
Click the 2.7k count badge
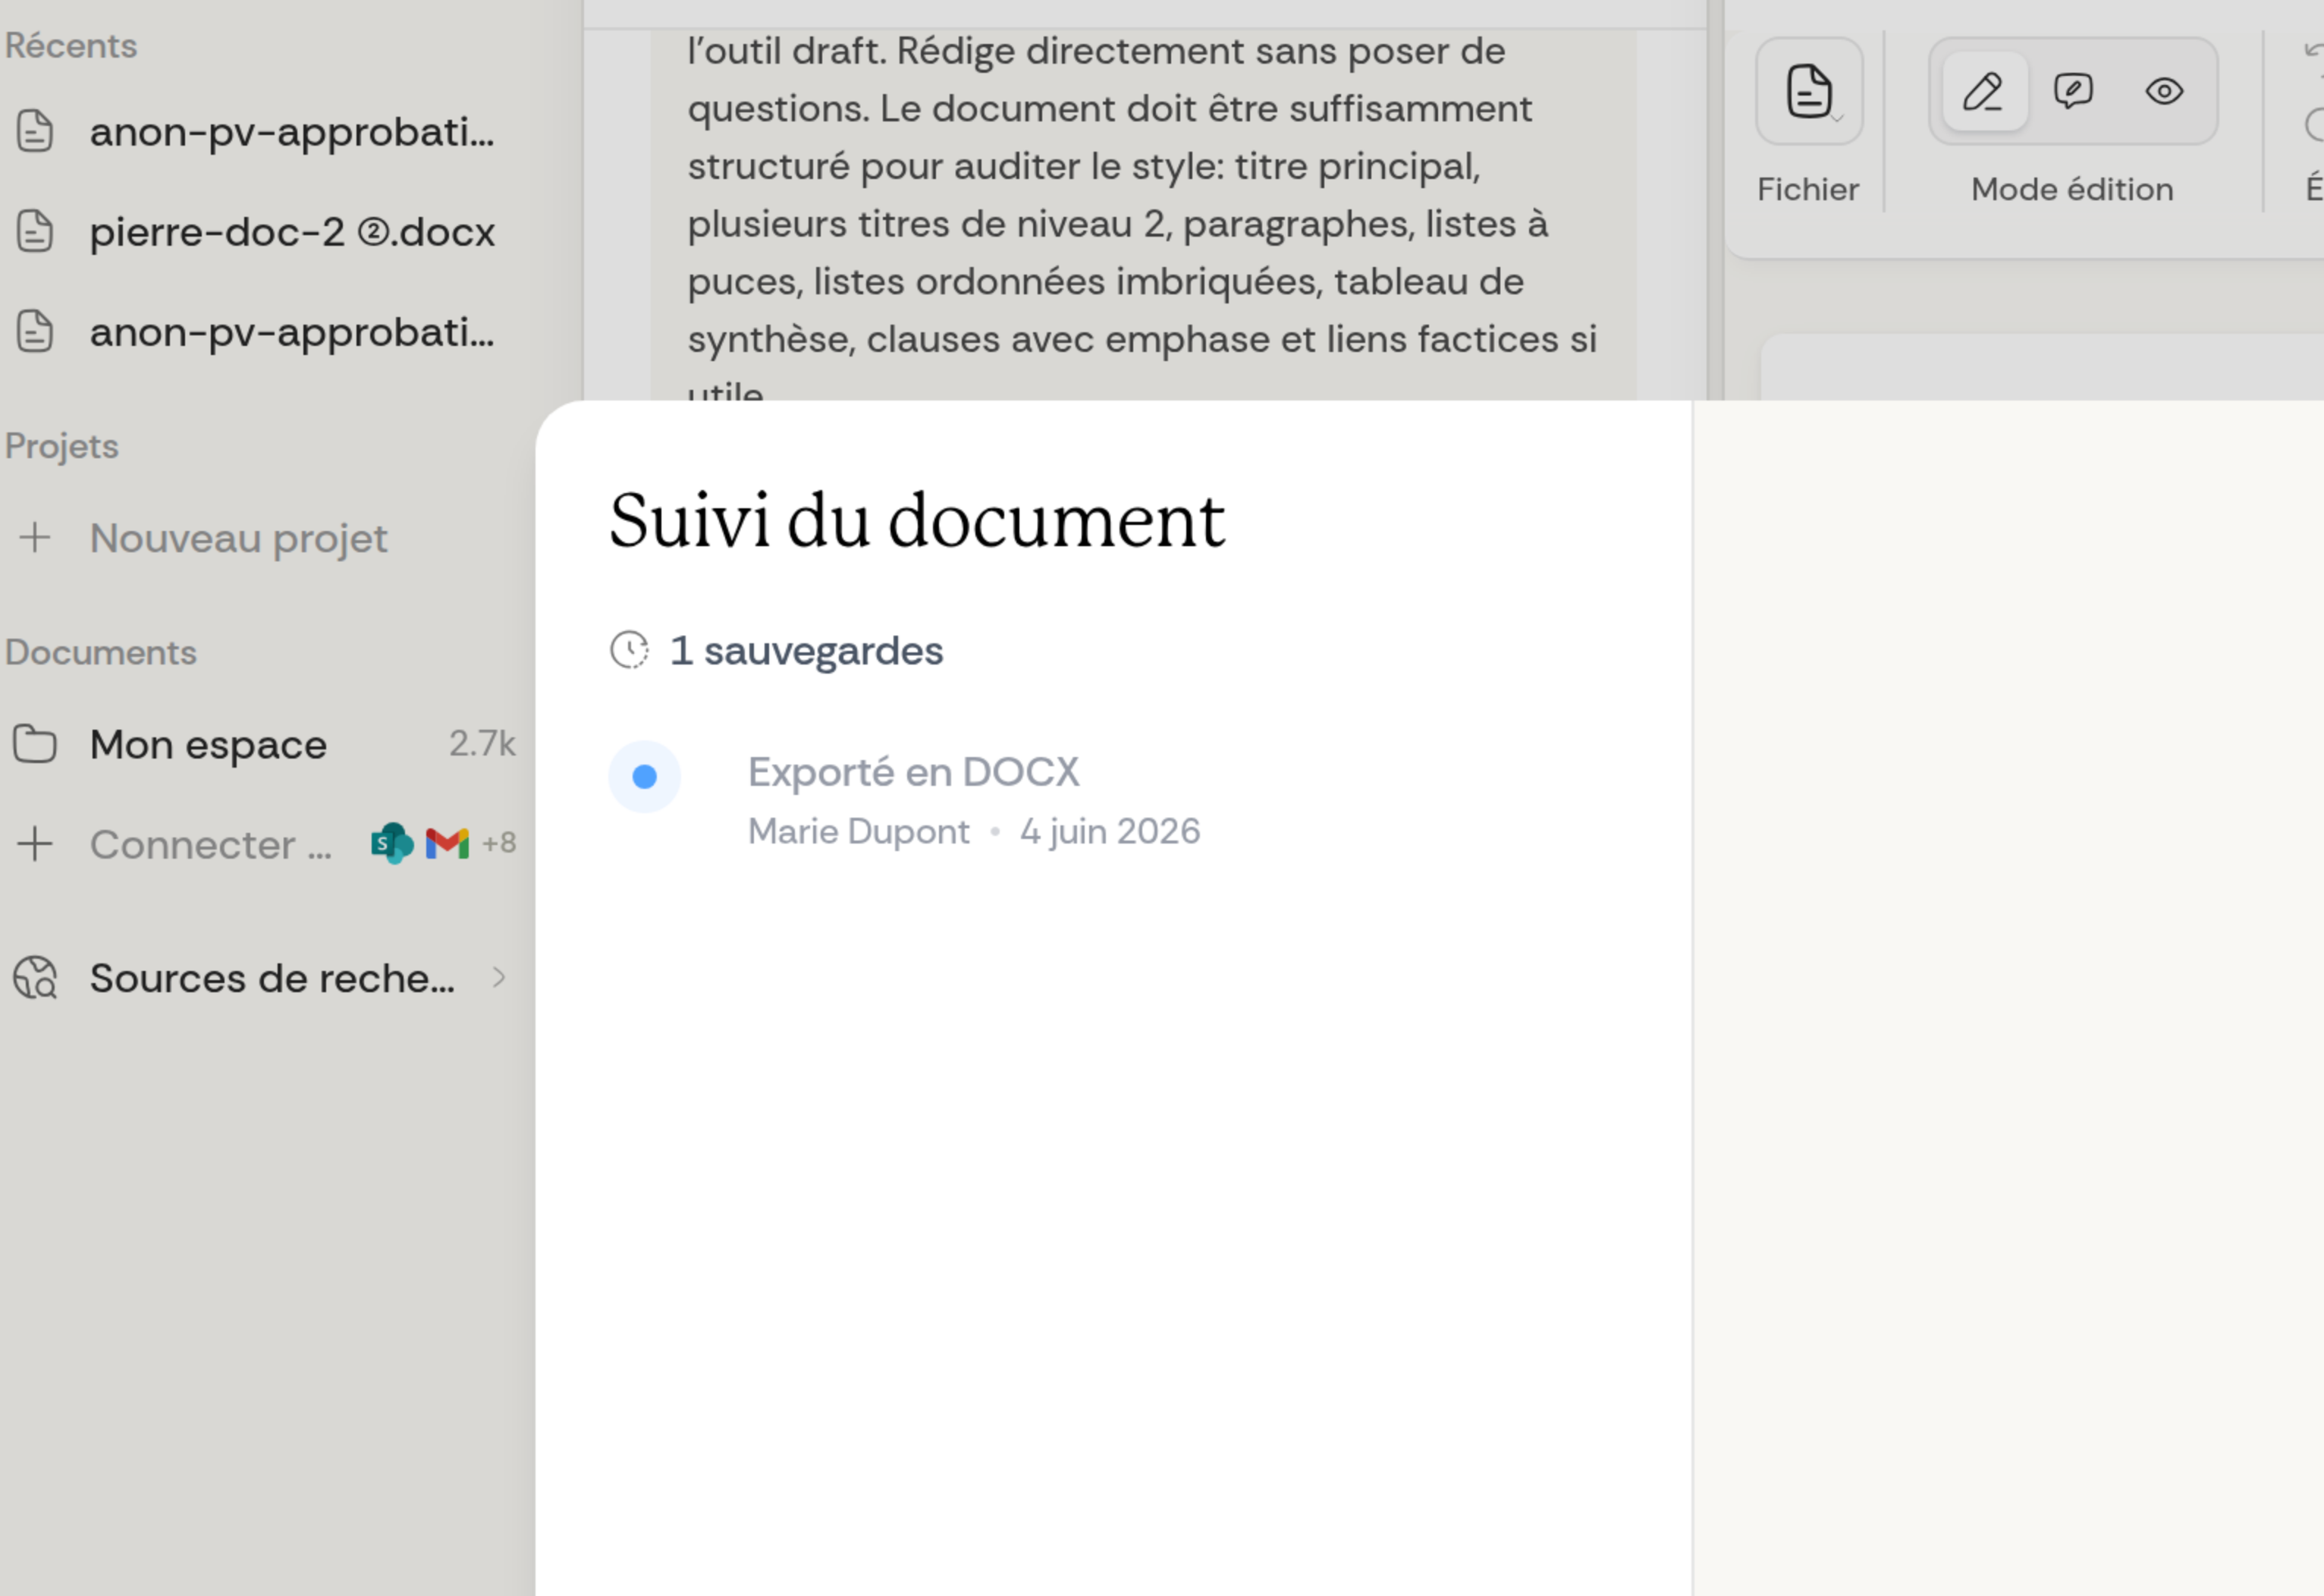click(x=482, y=743)
